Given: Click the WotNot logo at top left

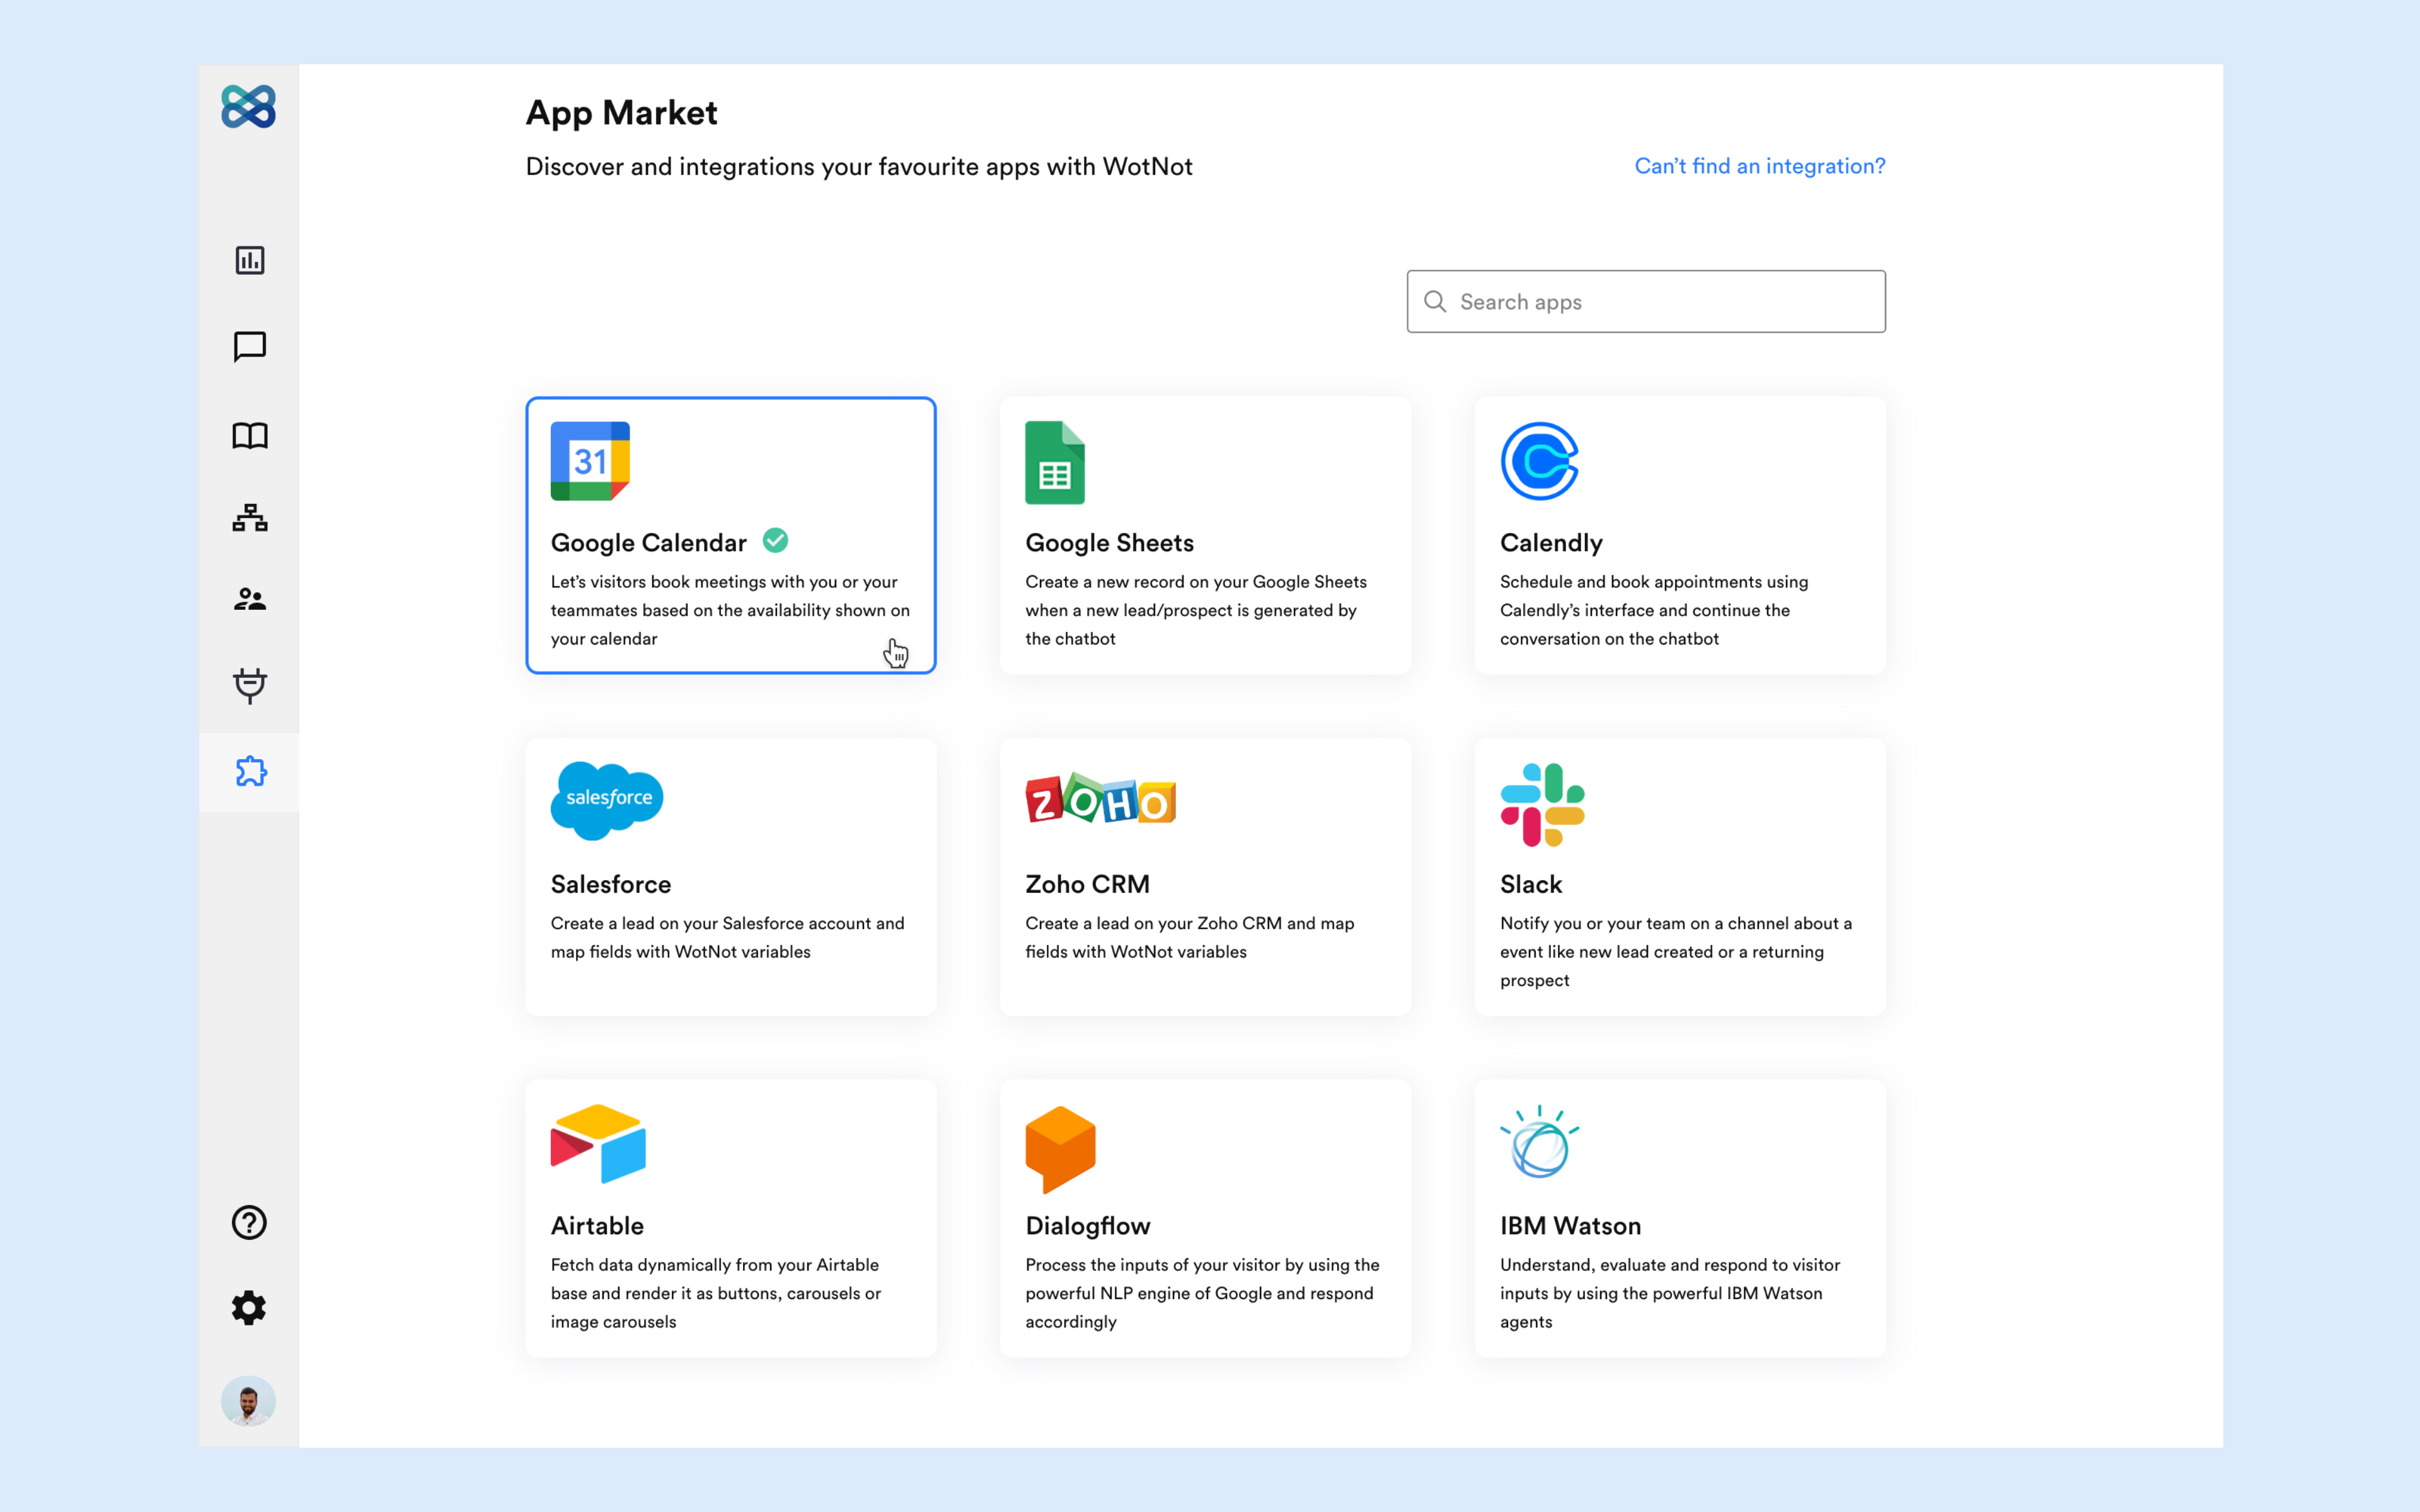Looking at the screenshot, I should pyautogui.click(x=249, y=108).
